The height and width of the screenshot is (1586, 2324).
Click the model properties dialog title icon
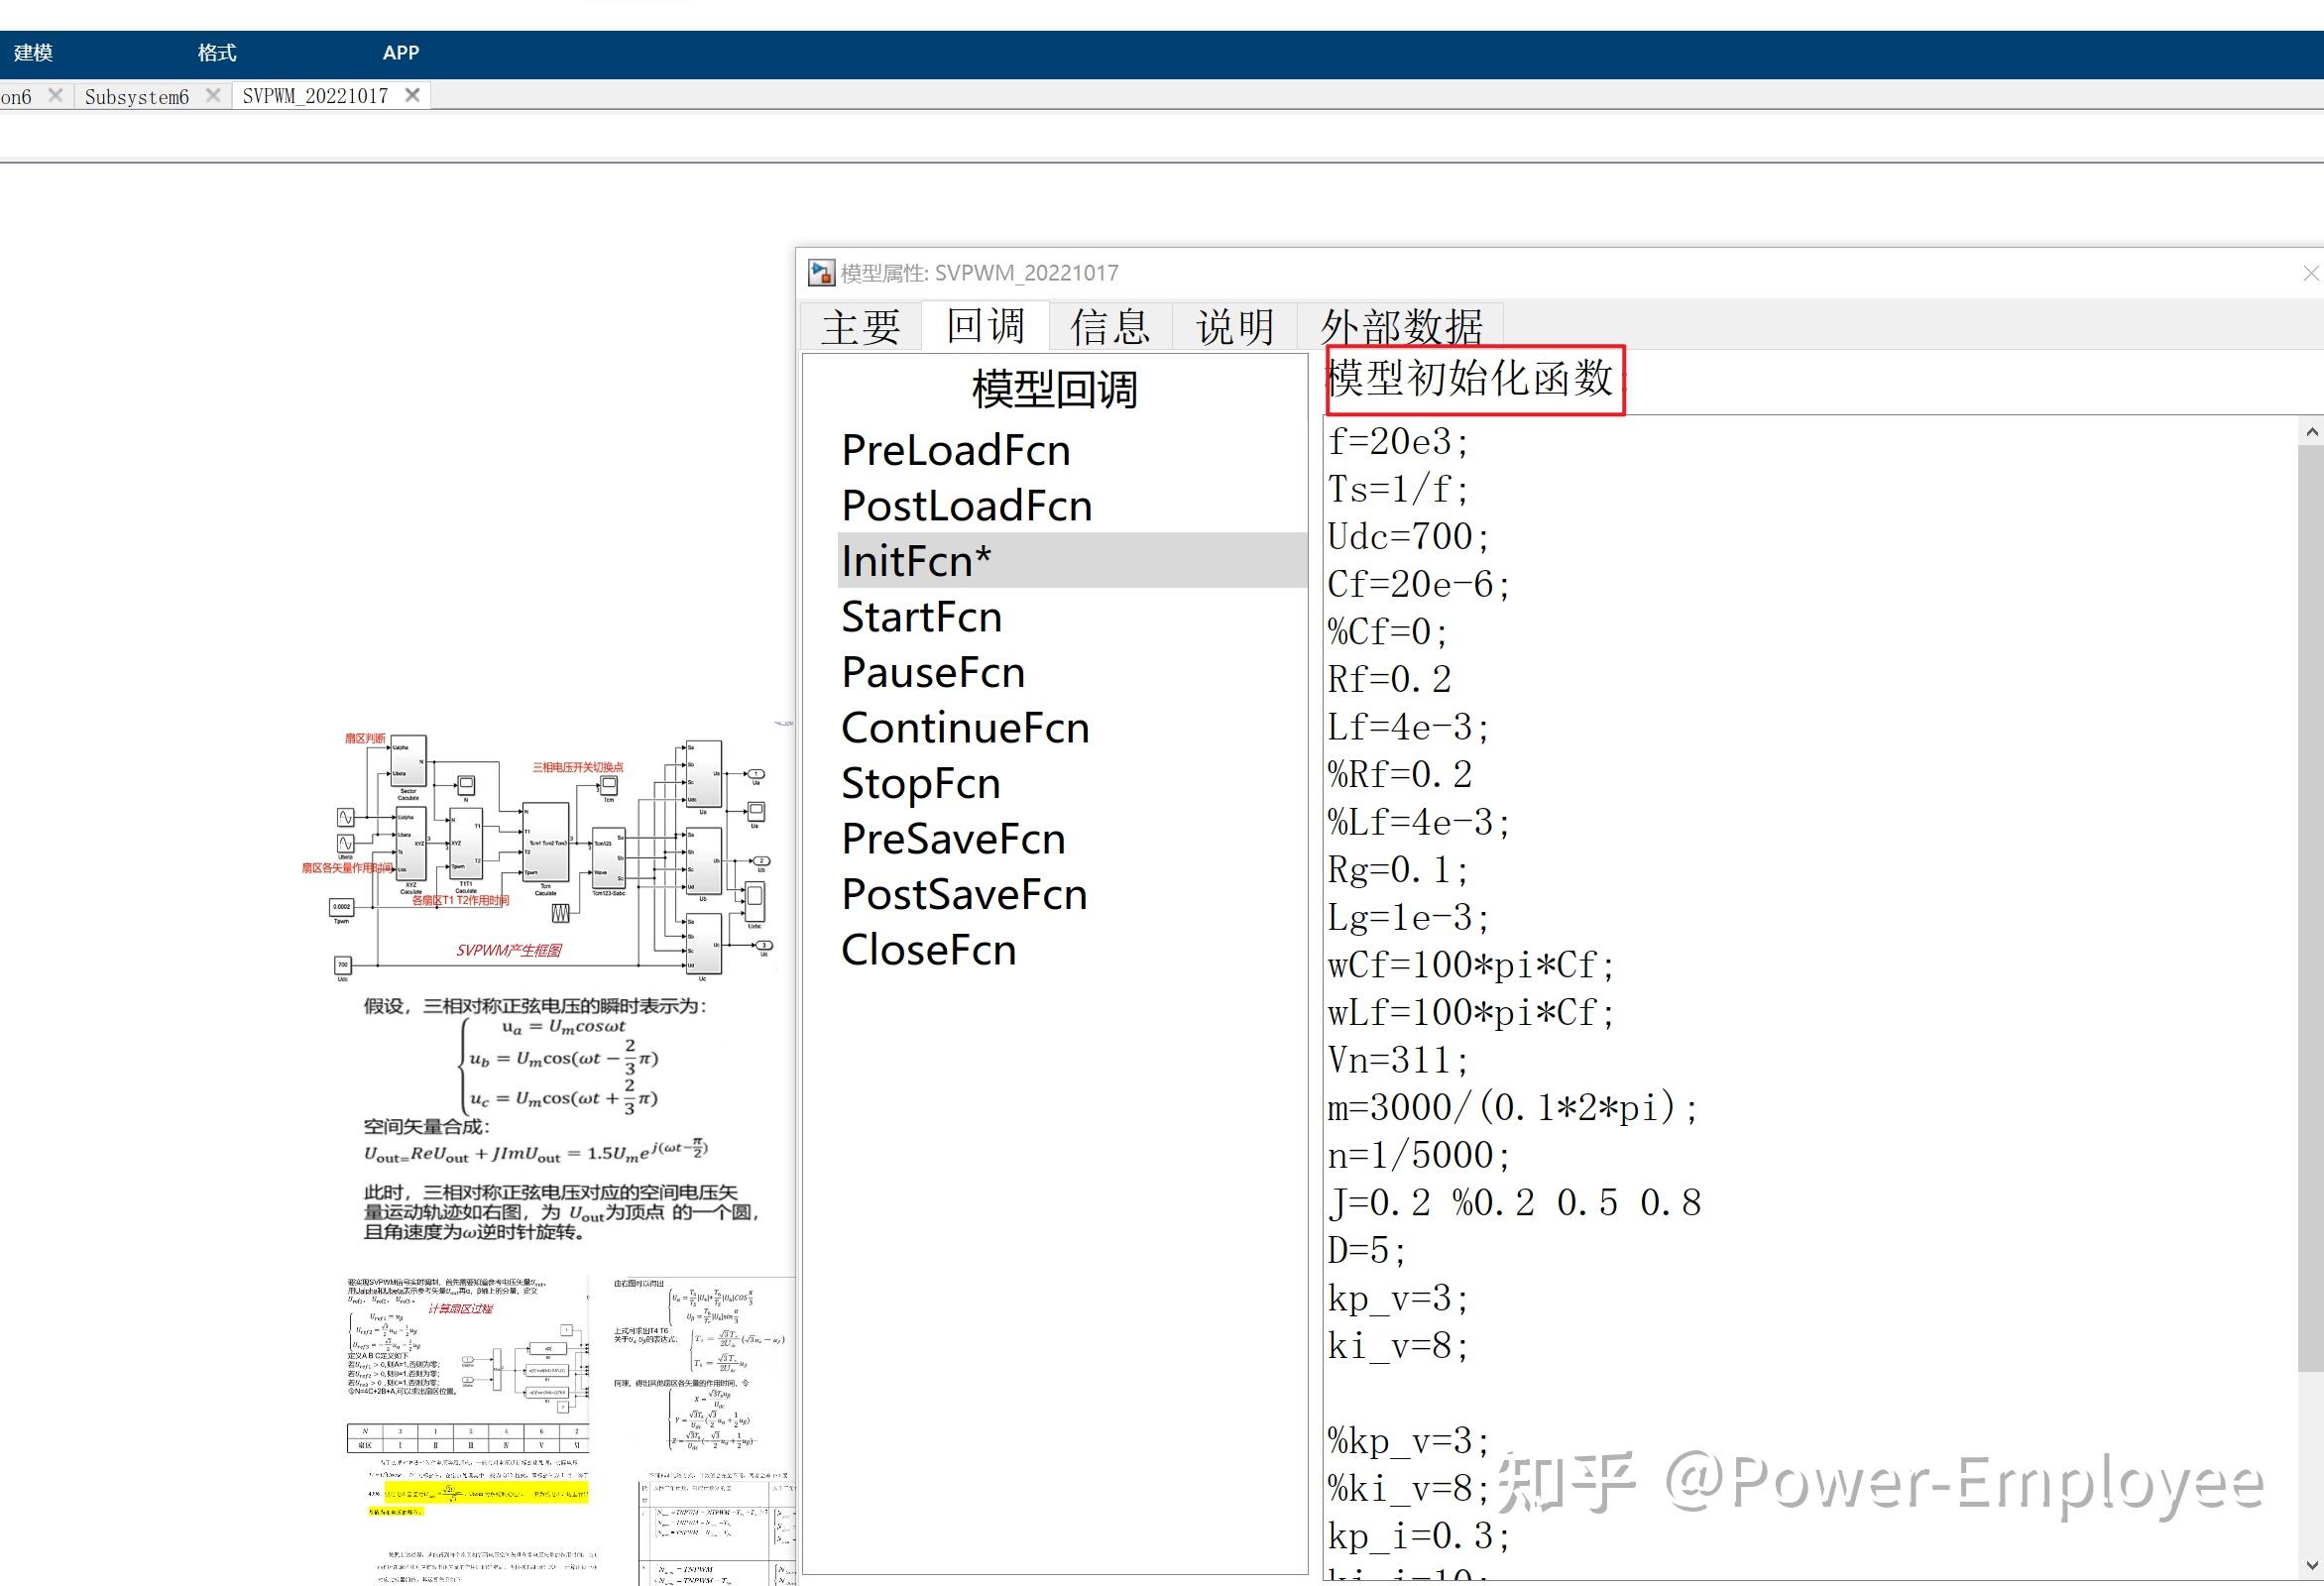(x=821, y=273)
